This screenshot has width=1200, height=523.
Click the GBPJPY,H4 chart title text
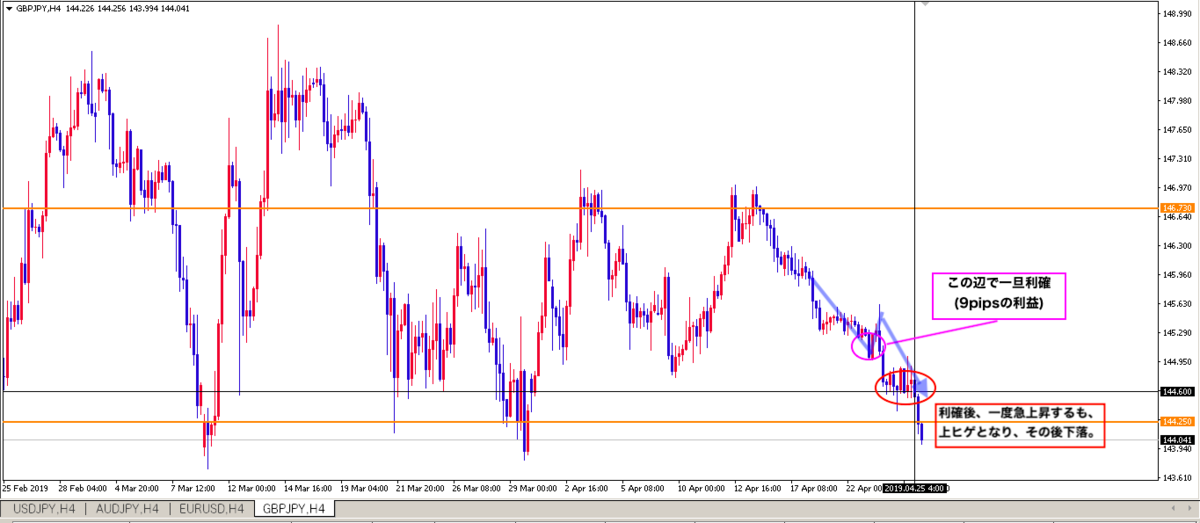(40, 9)
